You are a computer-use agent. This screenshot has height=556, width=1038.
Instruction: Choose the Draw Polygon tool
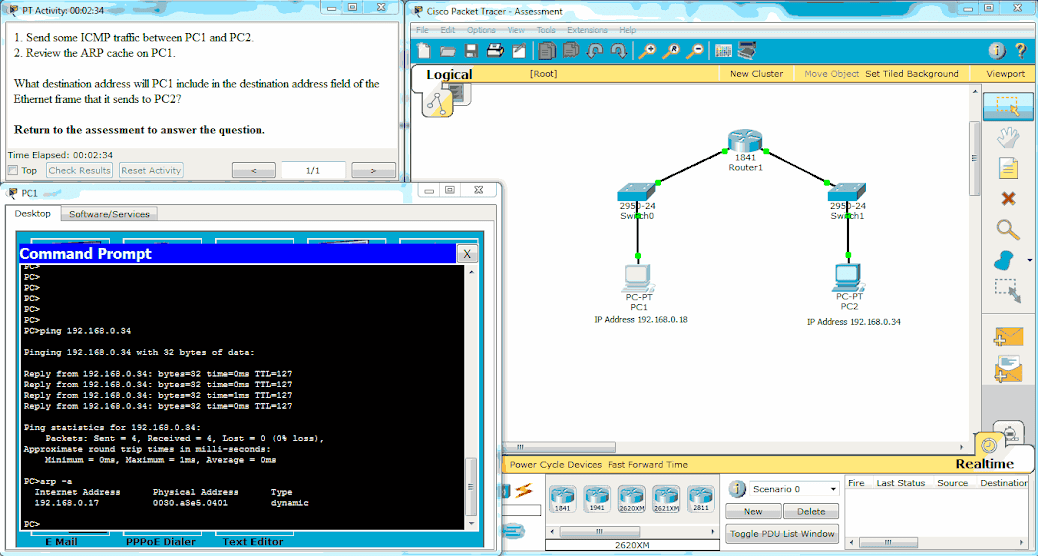[1005, 259]
